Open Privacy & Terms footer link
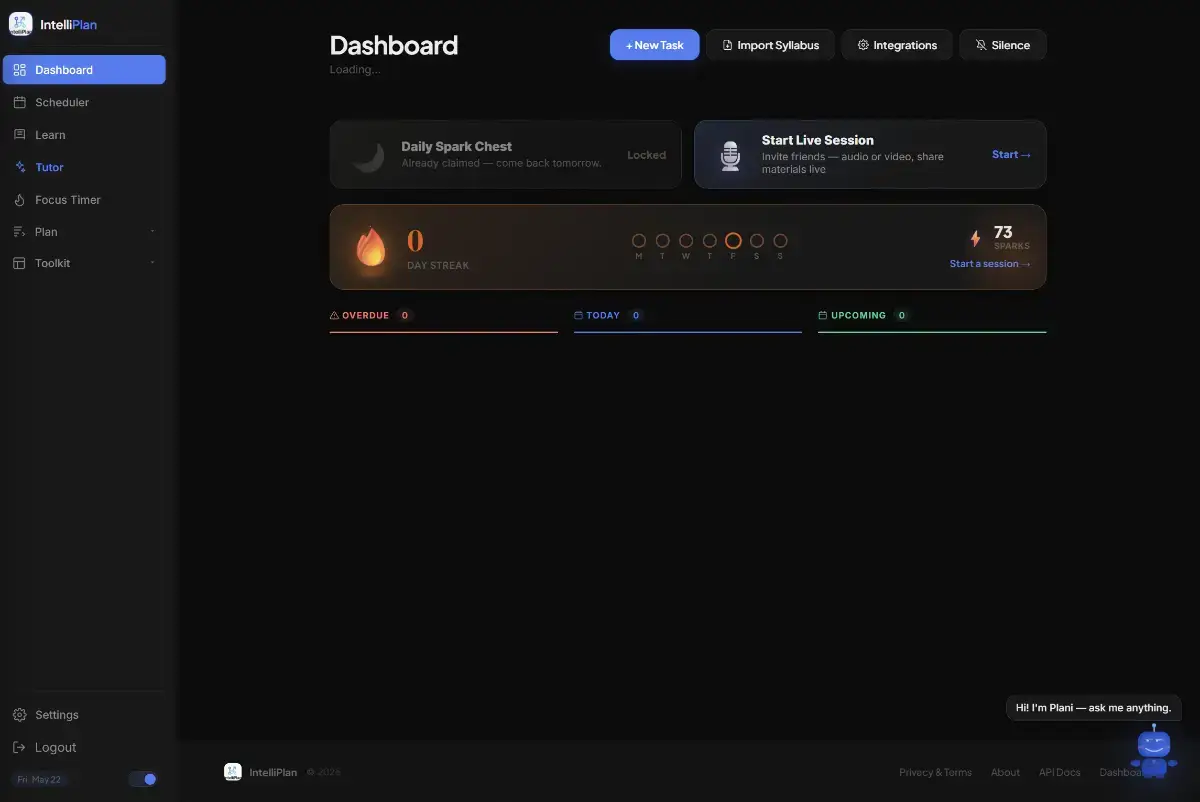 pos(935,772)
